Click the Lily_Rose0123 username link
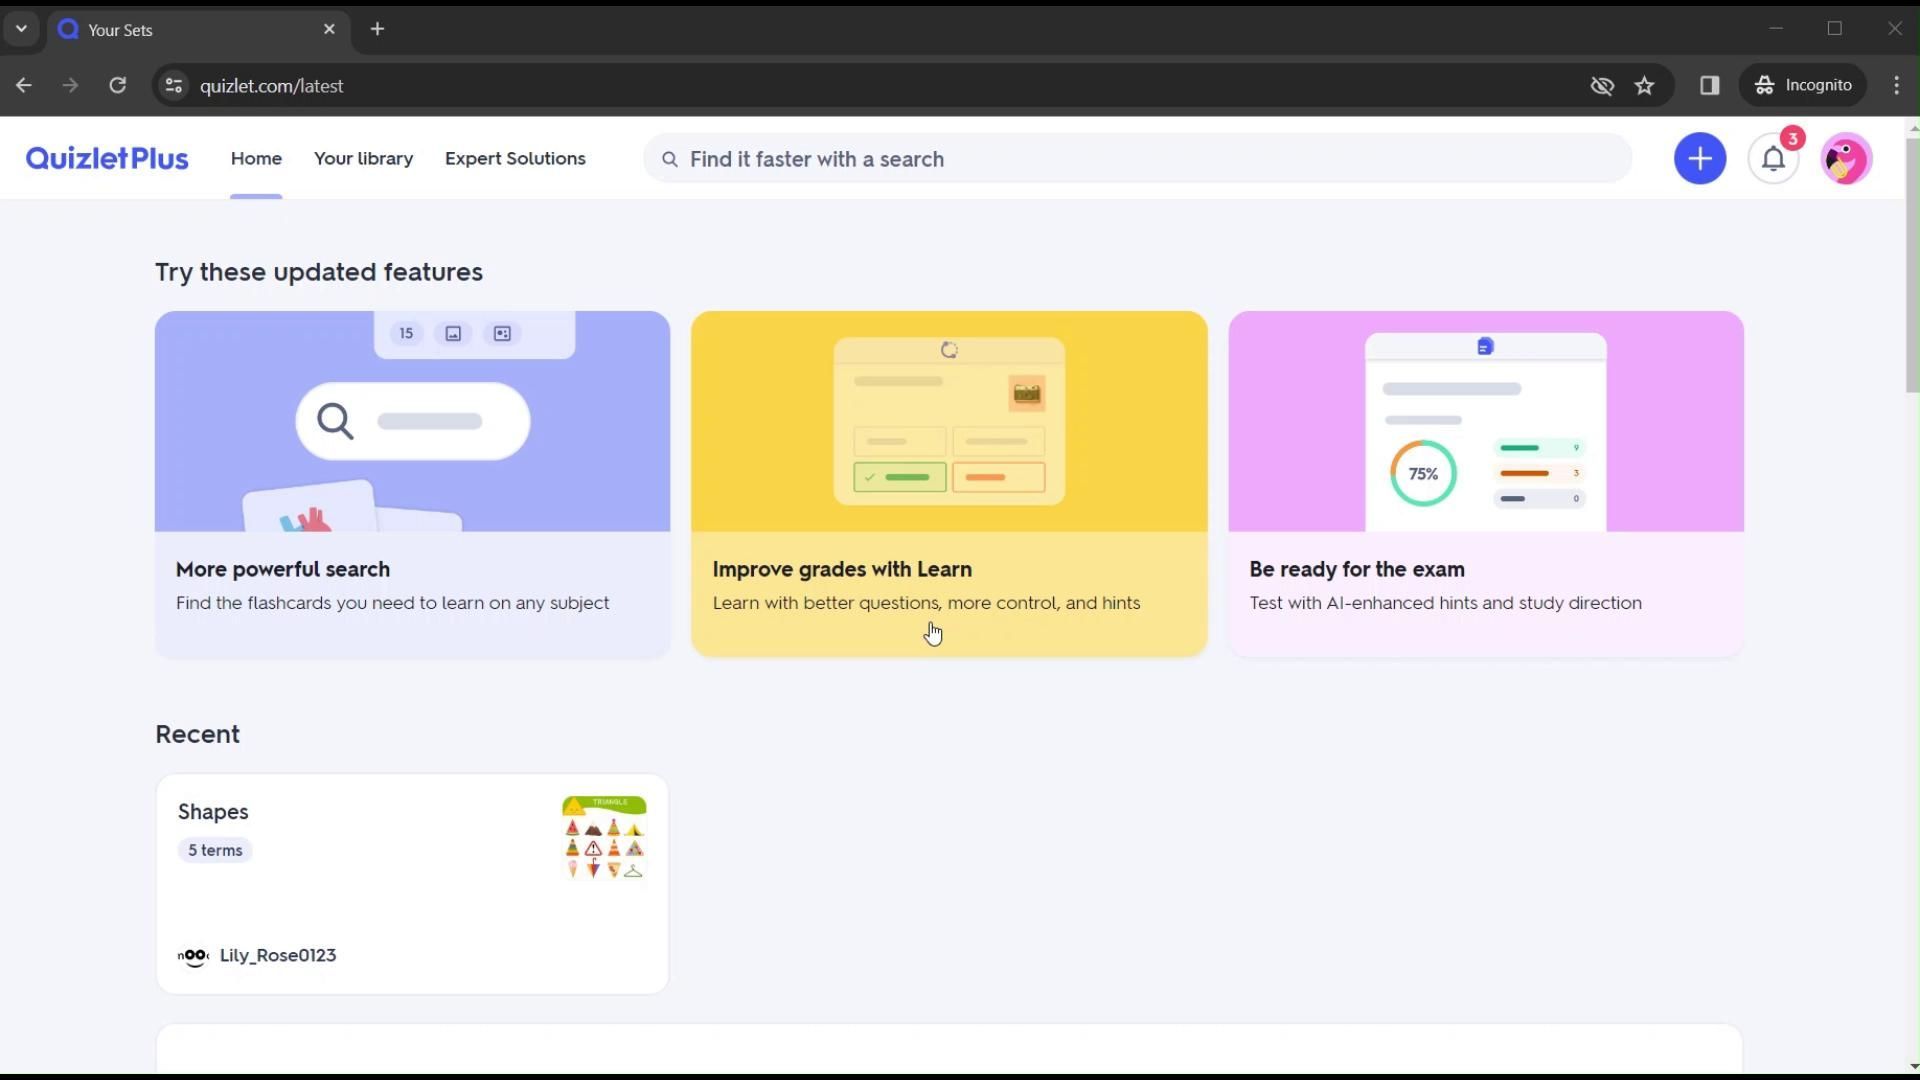Viewport: 1920px width, 1080px height. [x=277, y=956]
